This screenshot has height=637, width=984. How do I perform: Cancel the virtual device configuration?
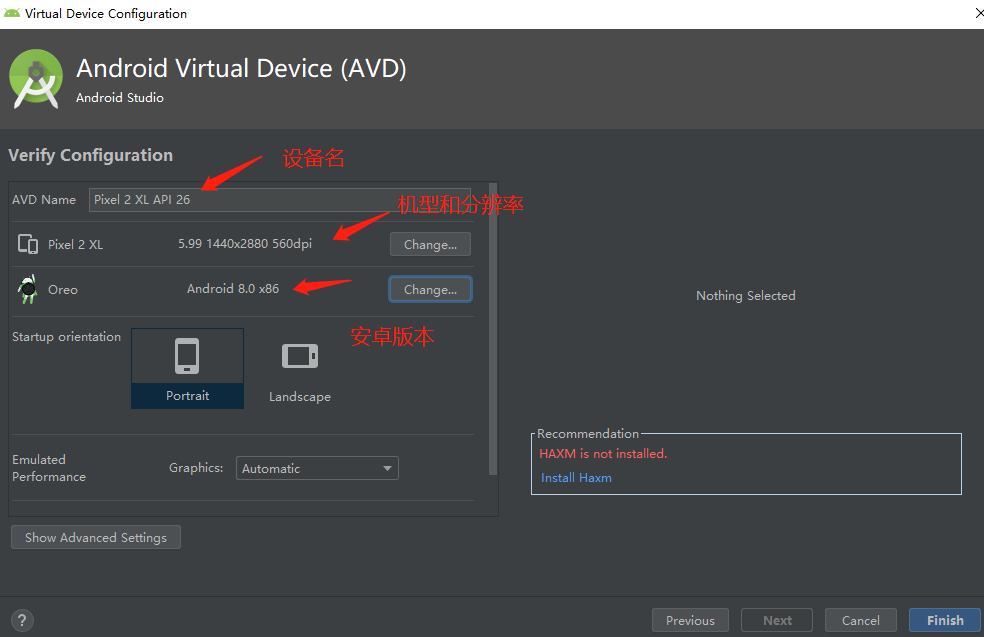tap(860, 620)
